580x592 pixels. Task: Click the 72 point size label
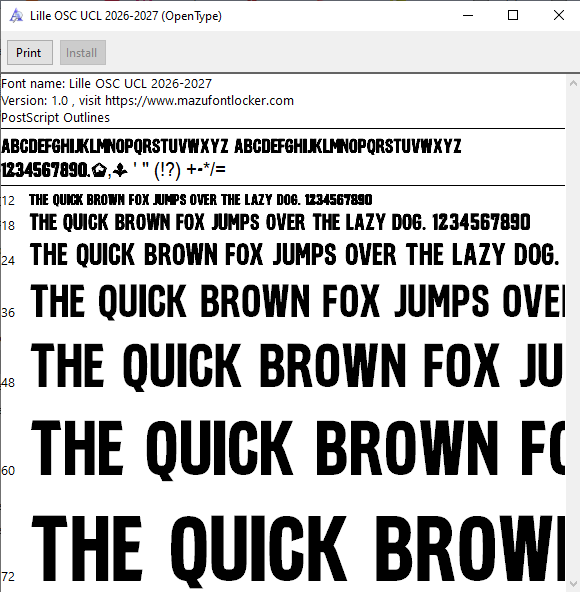click(8, 577)
